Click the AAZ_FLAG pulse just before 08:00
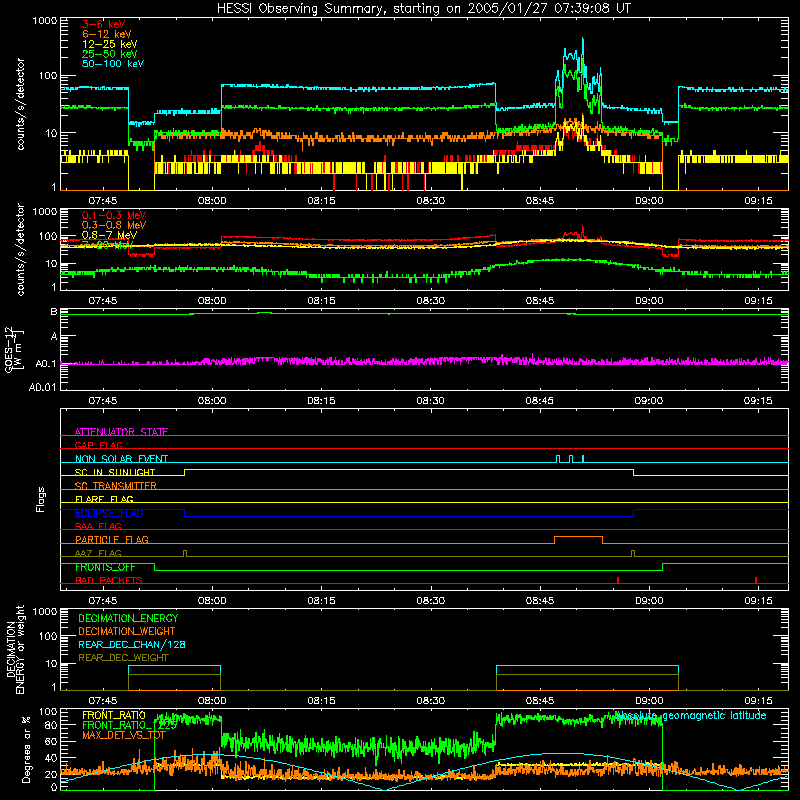This screenshot has height=800, width=800. coord(185,553)
